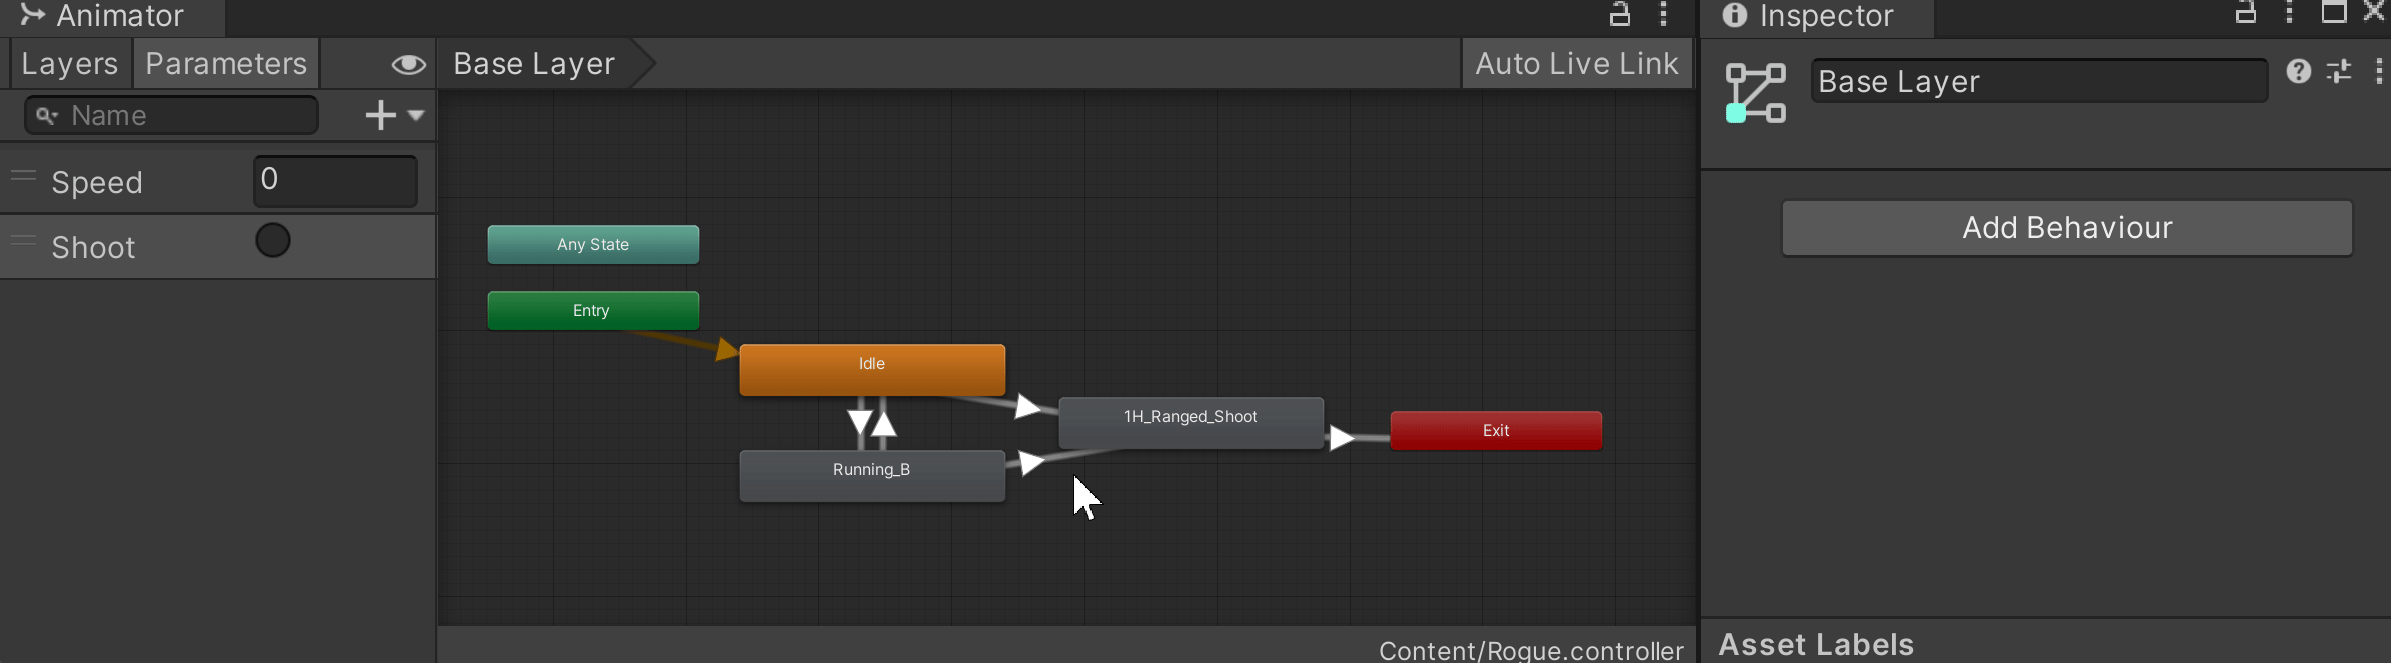The width and height of the screenshot is (2391, 663).
Task: Open the Animator window kebab menu
Action: pos(1663,14)
